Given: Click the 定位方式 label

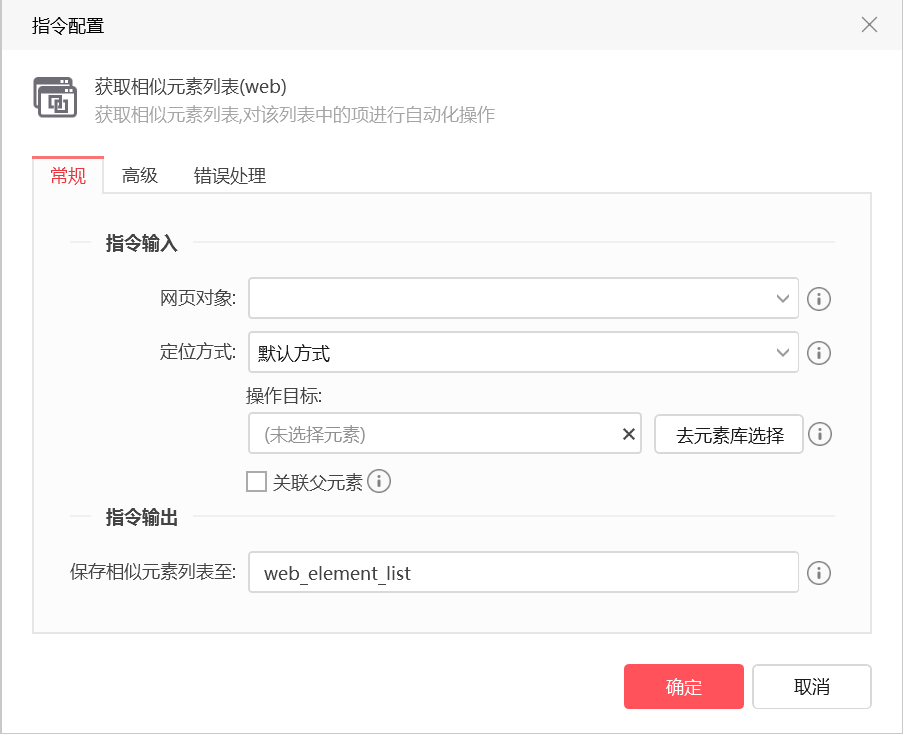Looking at the screenshot, I should click(x=198, y=352).
